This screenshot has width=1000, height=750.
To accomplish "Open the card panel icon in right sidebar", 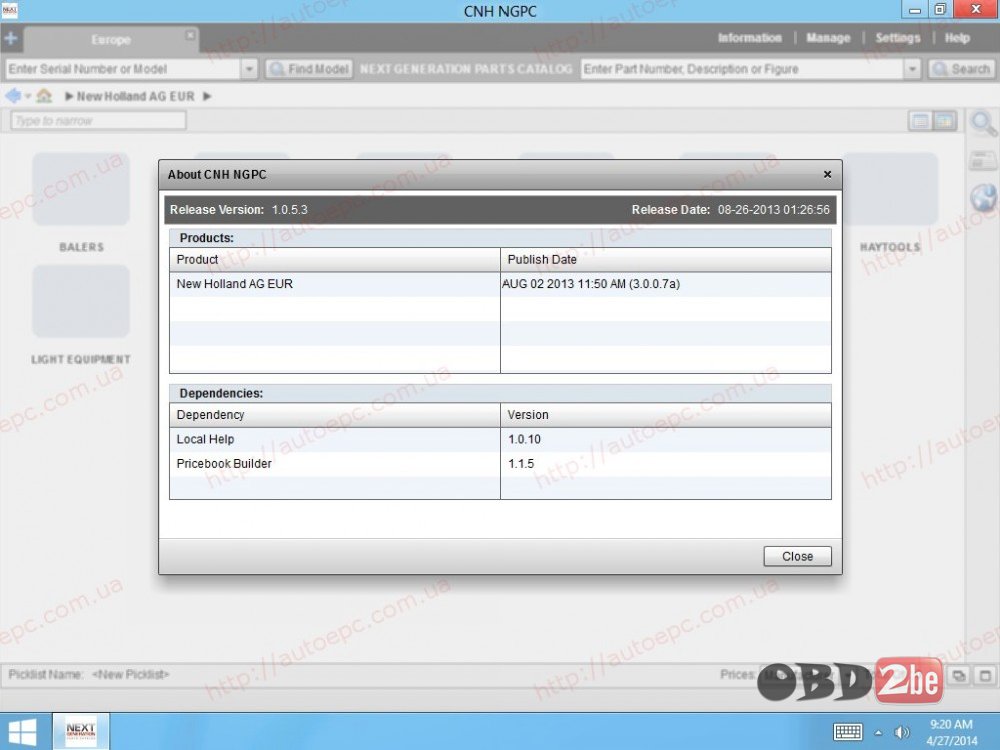I will tap(983, 161).
